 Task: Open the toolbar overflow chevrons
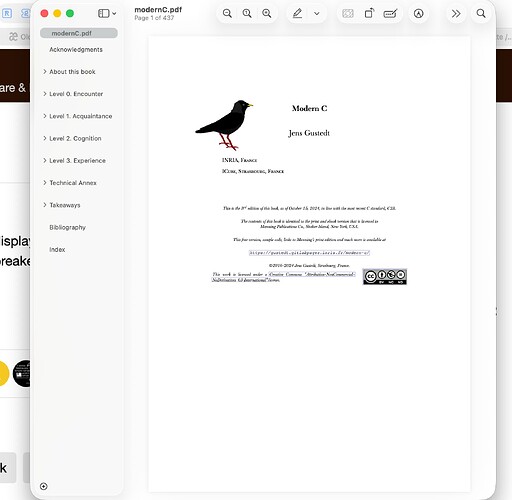point(456,13)
